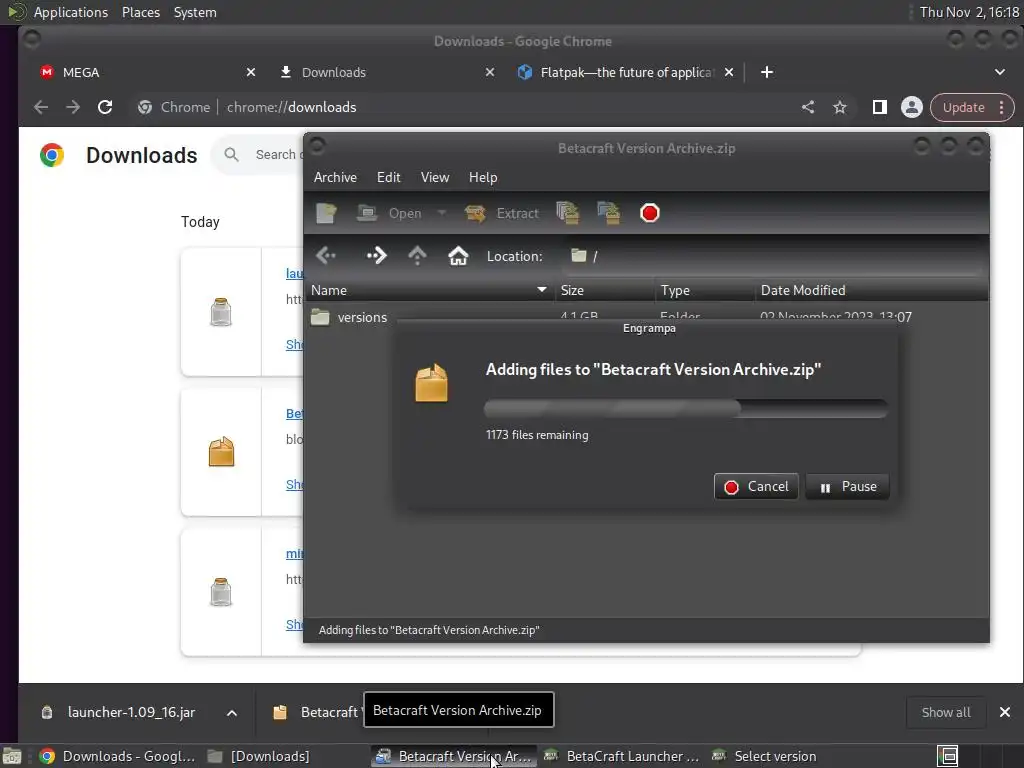This screenshot has height=768, width=1024.
Task: Close the Chrome download shelf
Action: coord(1004,712)
